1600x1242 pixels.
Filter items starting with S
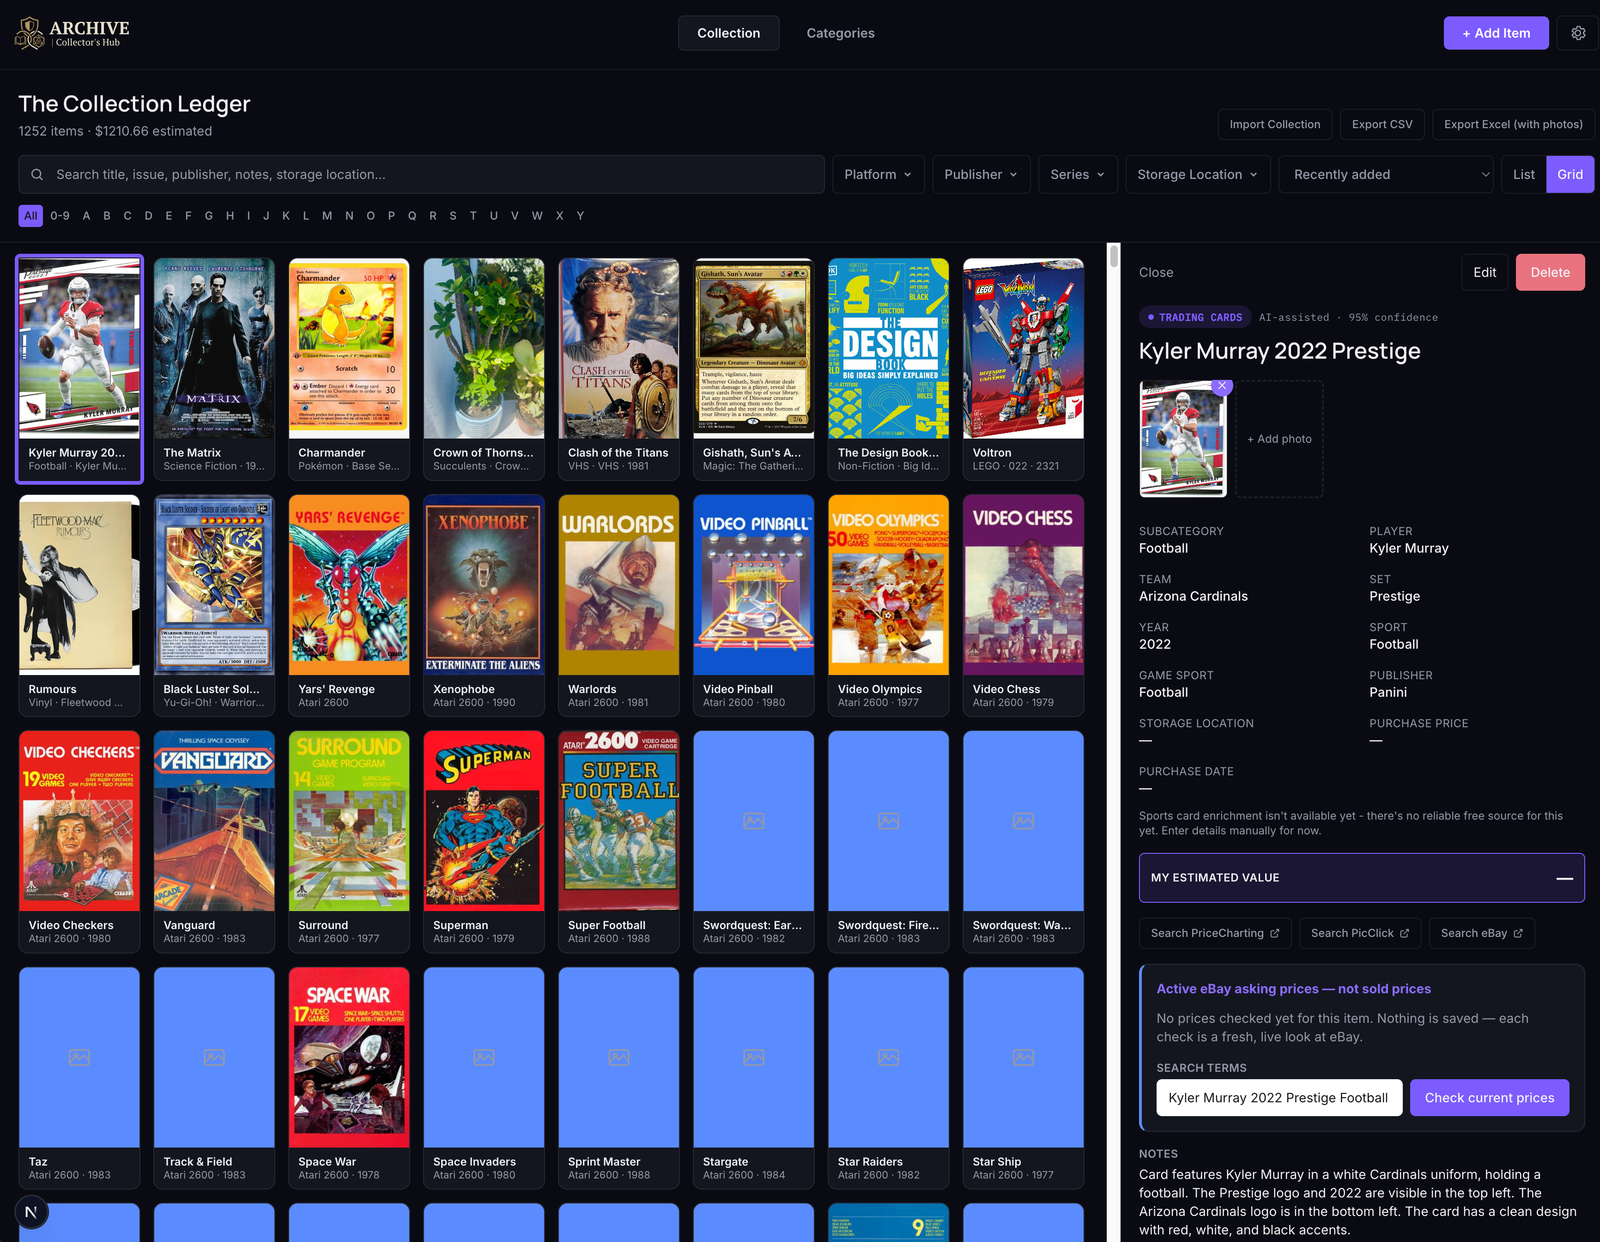point(453,216)
